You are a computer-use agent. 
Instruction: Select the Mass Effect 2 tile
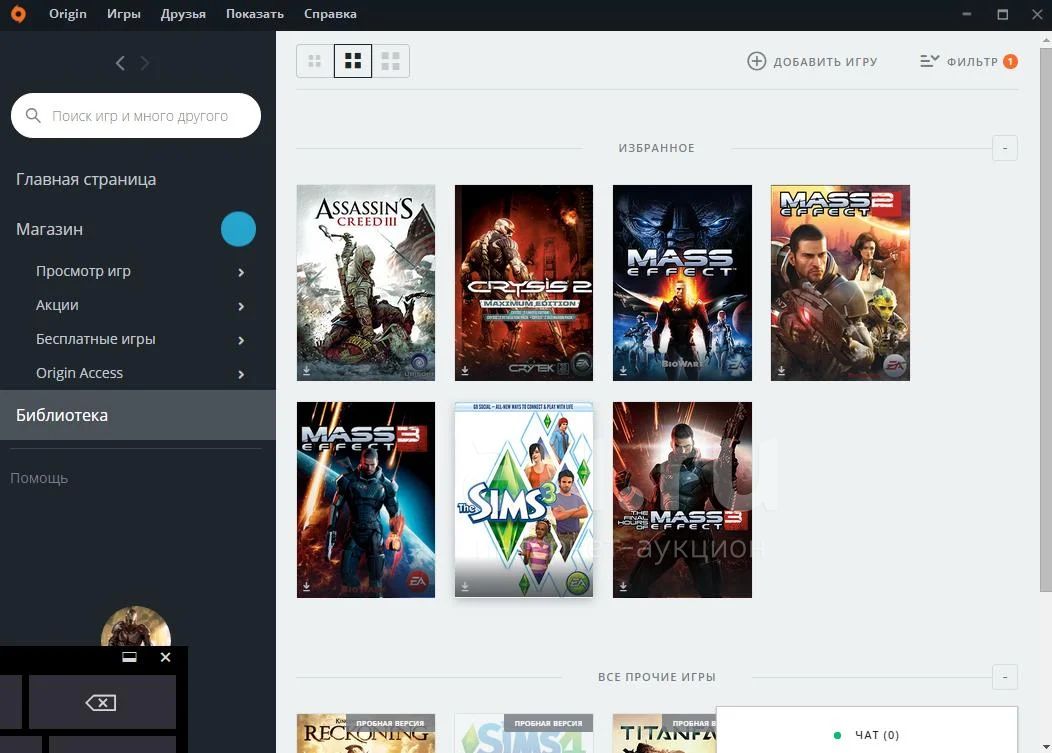click(841, 283)
